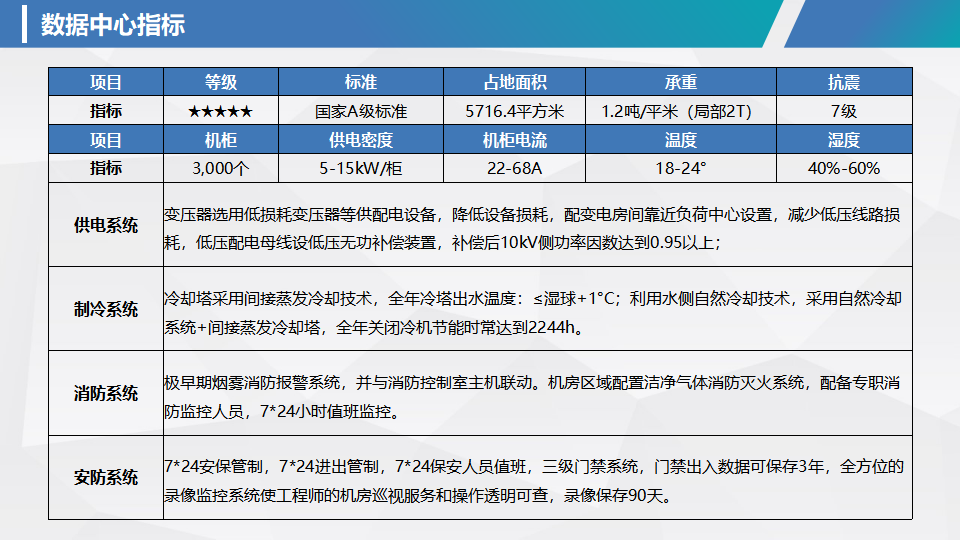The width and height of the screenshot is (960, 540).
Task: Select the 承重 header cell
Action: click(x=680, y=83)
